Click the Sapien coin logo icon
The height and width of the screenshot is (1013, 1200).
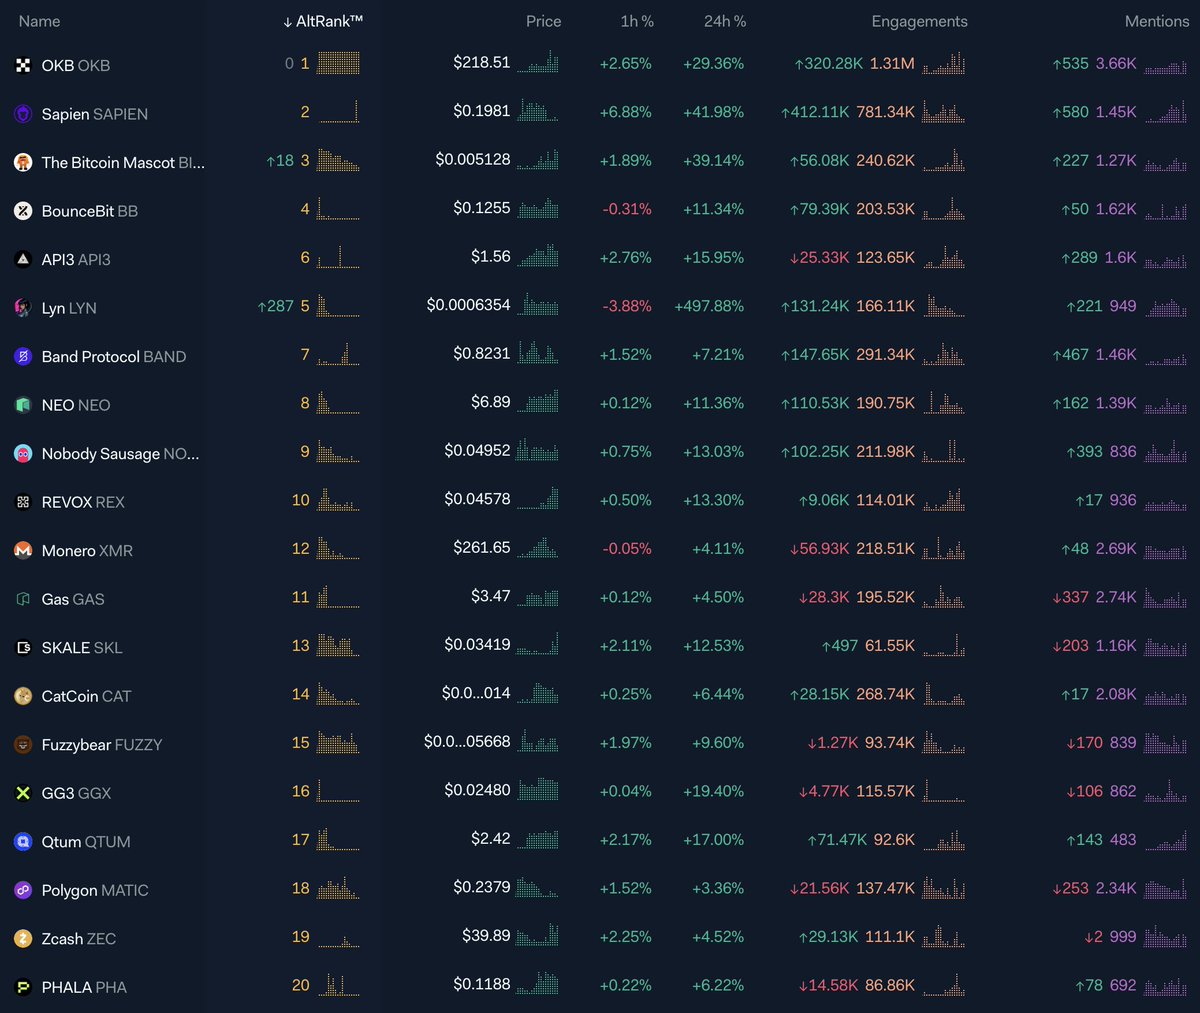pyautogui.click(x=23, y=114)
